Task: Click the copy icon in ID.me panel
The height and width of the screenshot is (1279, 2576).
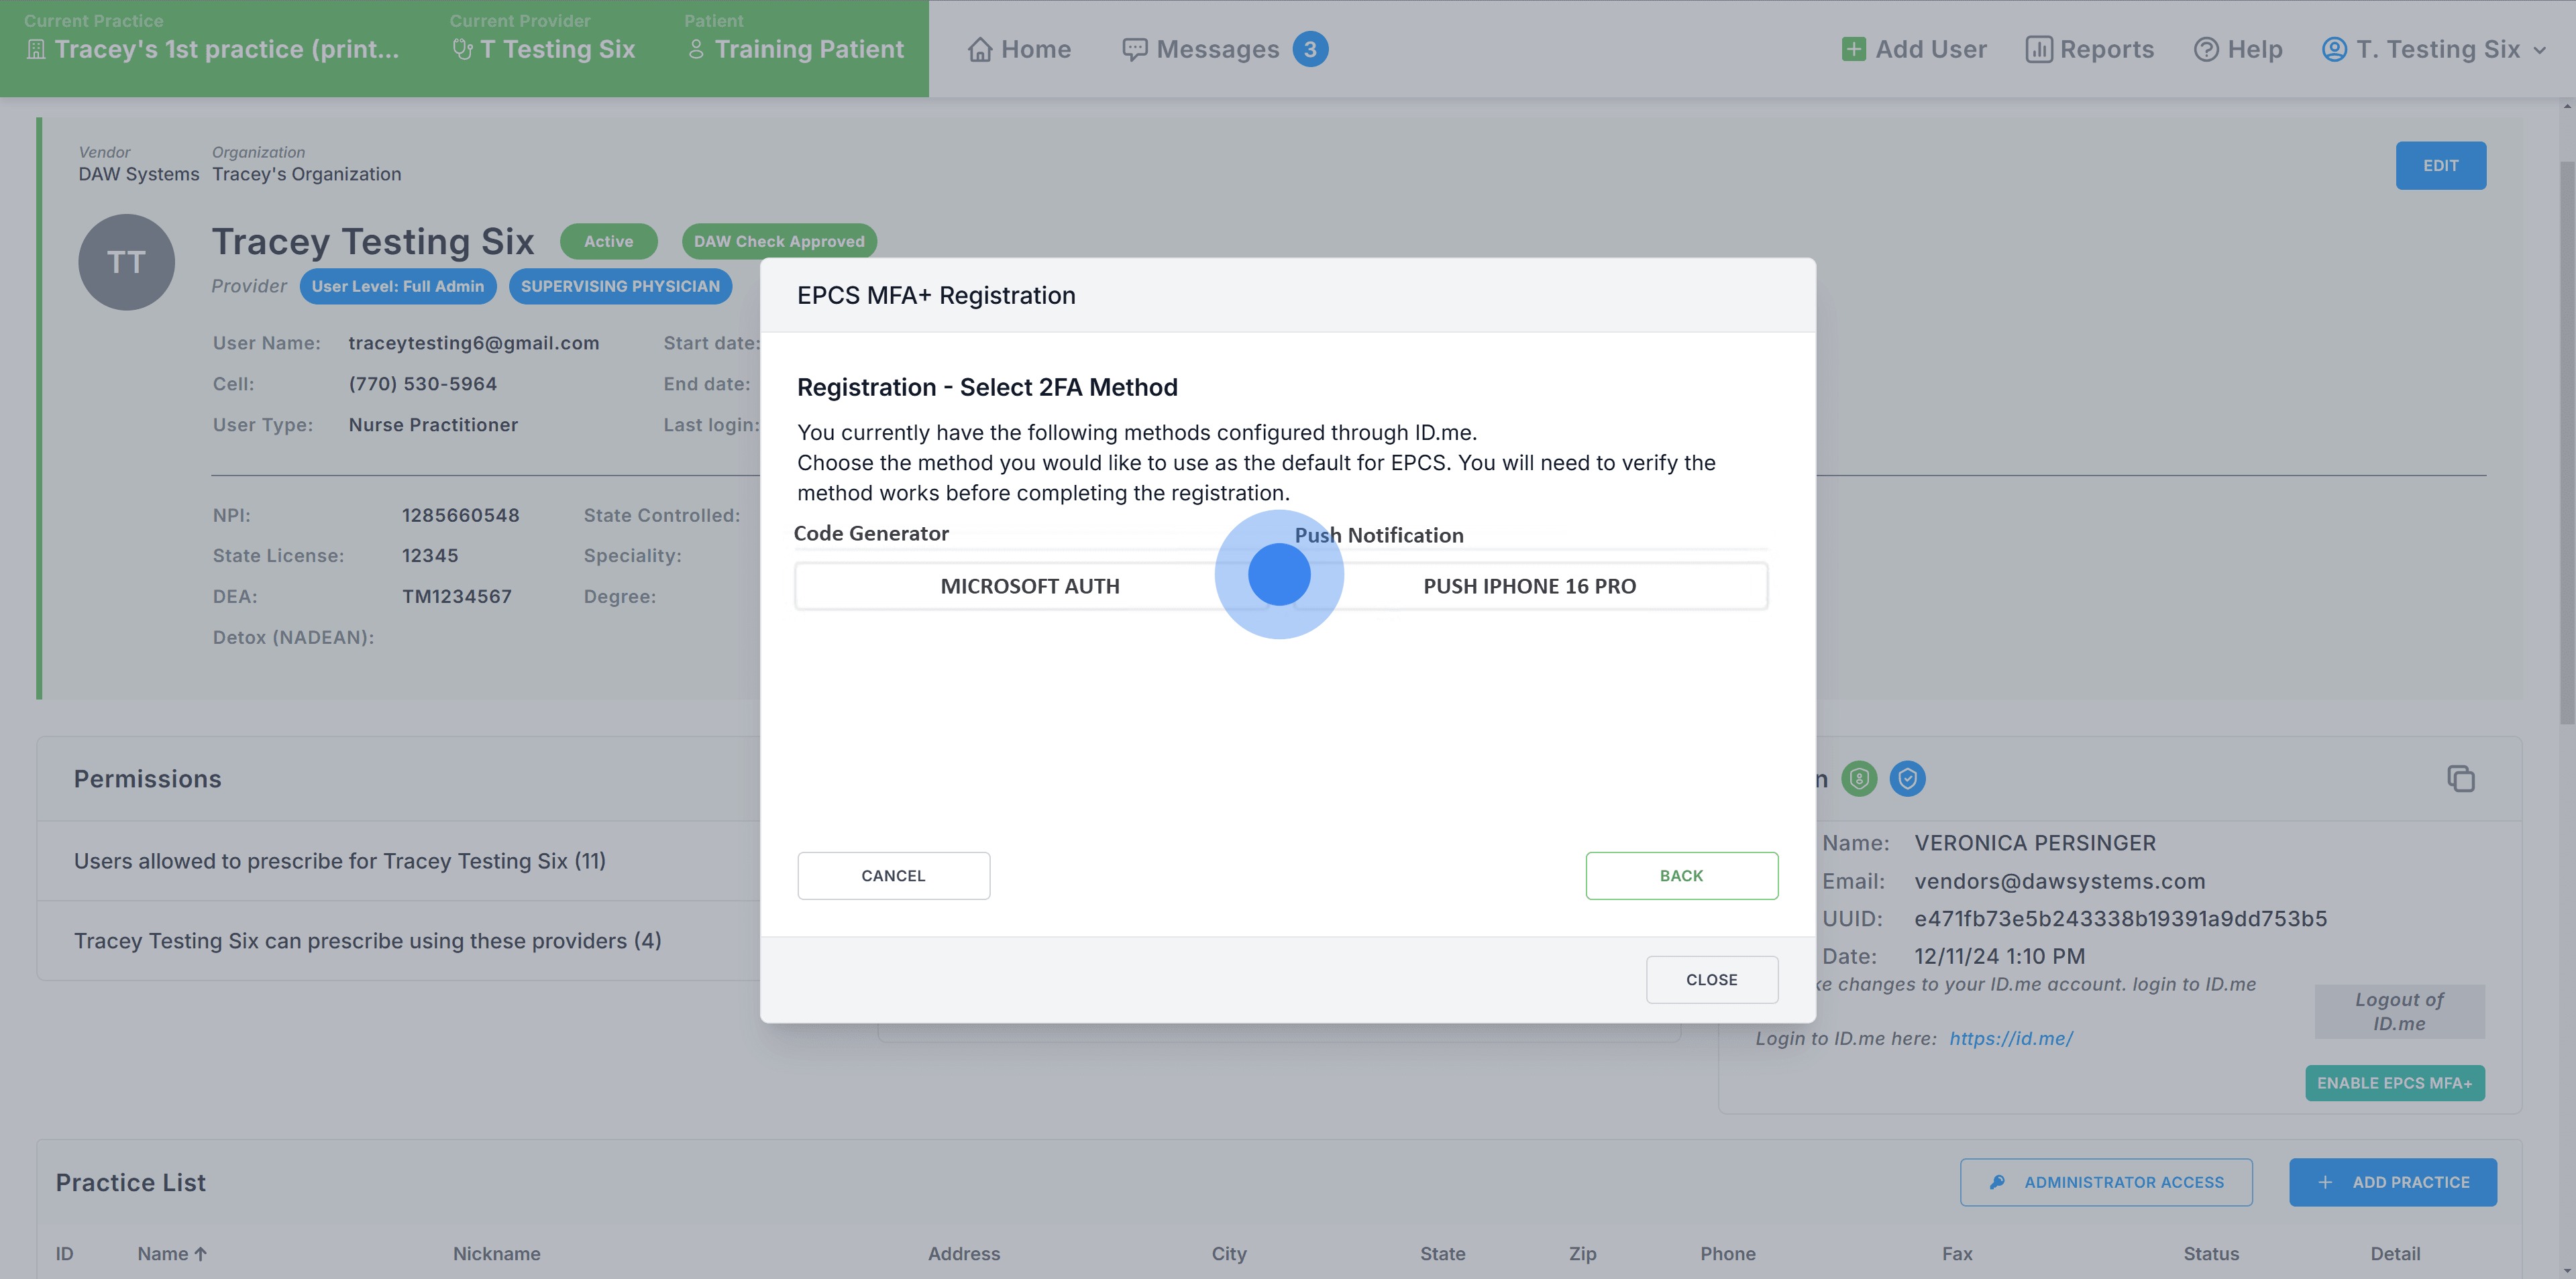Action: coord(2460,779)
